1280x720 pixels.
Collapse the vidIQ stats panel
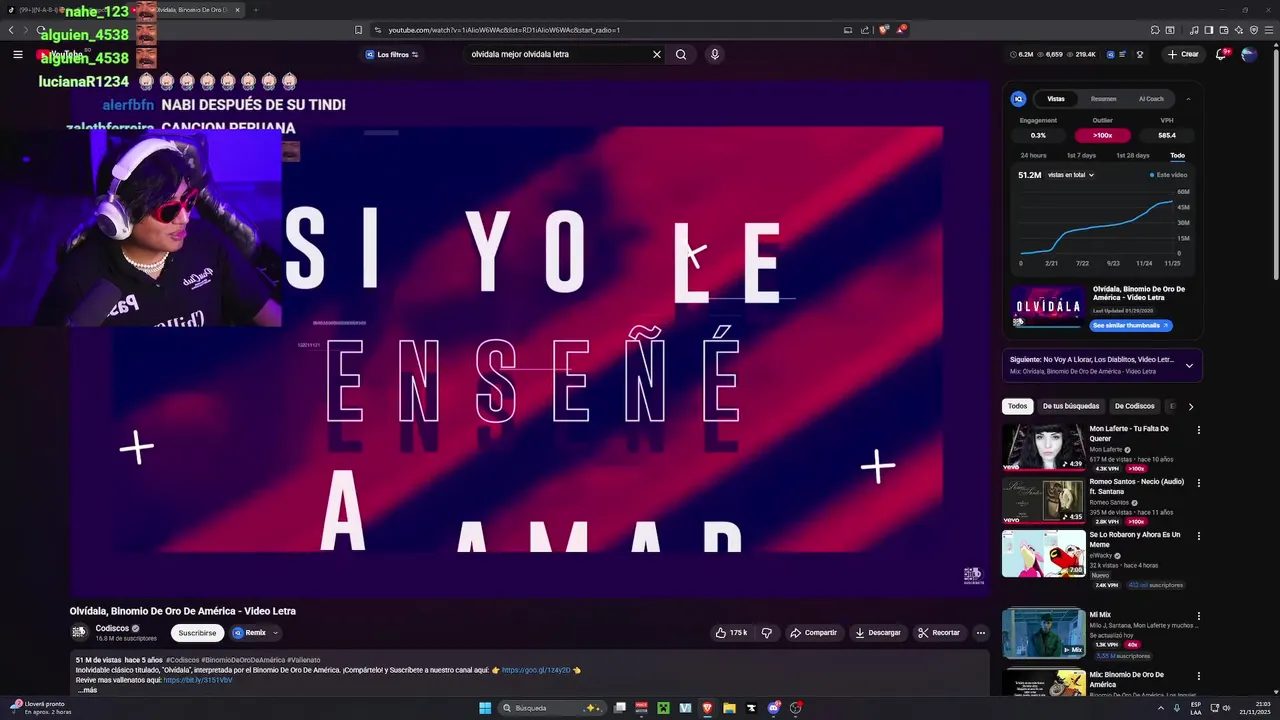(1188, 99)
